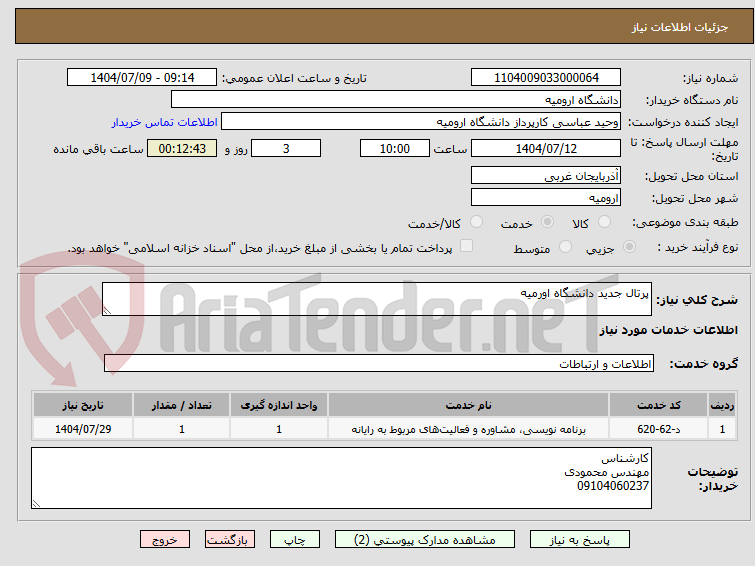Click the تعداد / مقدار column header
Screen dimensions: 755x566
point(182,405)
